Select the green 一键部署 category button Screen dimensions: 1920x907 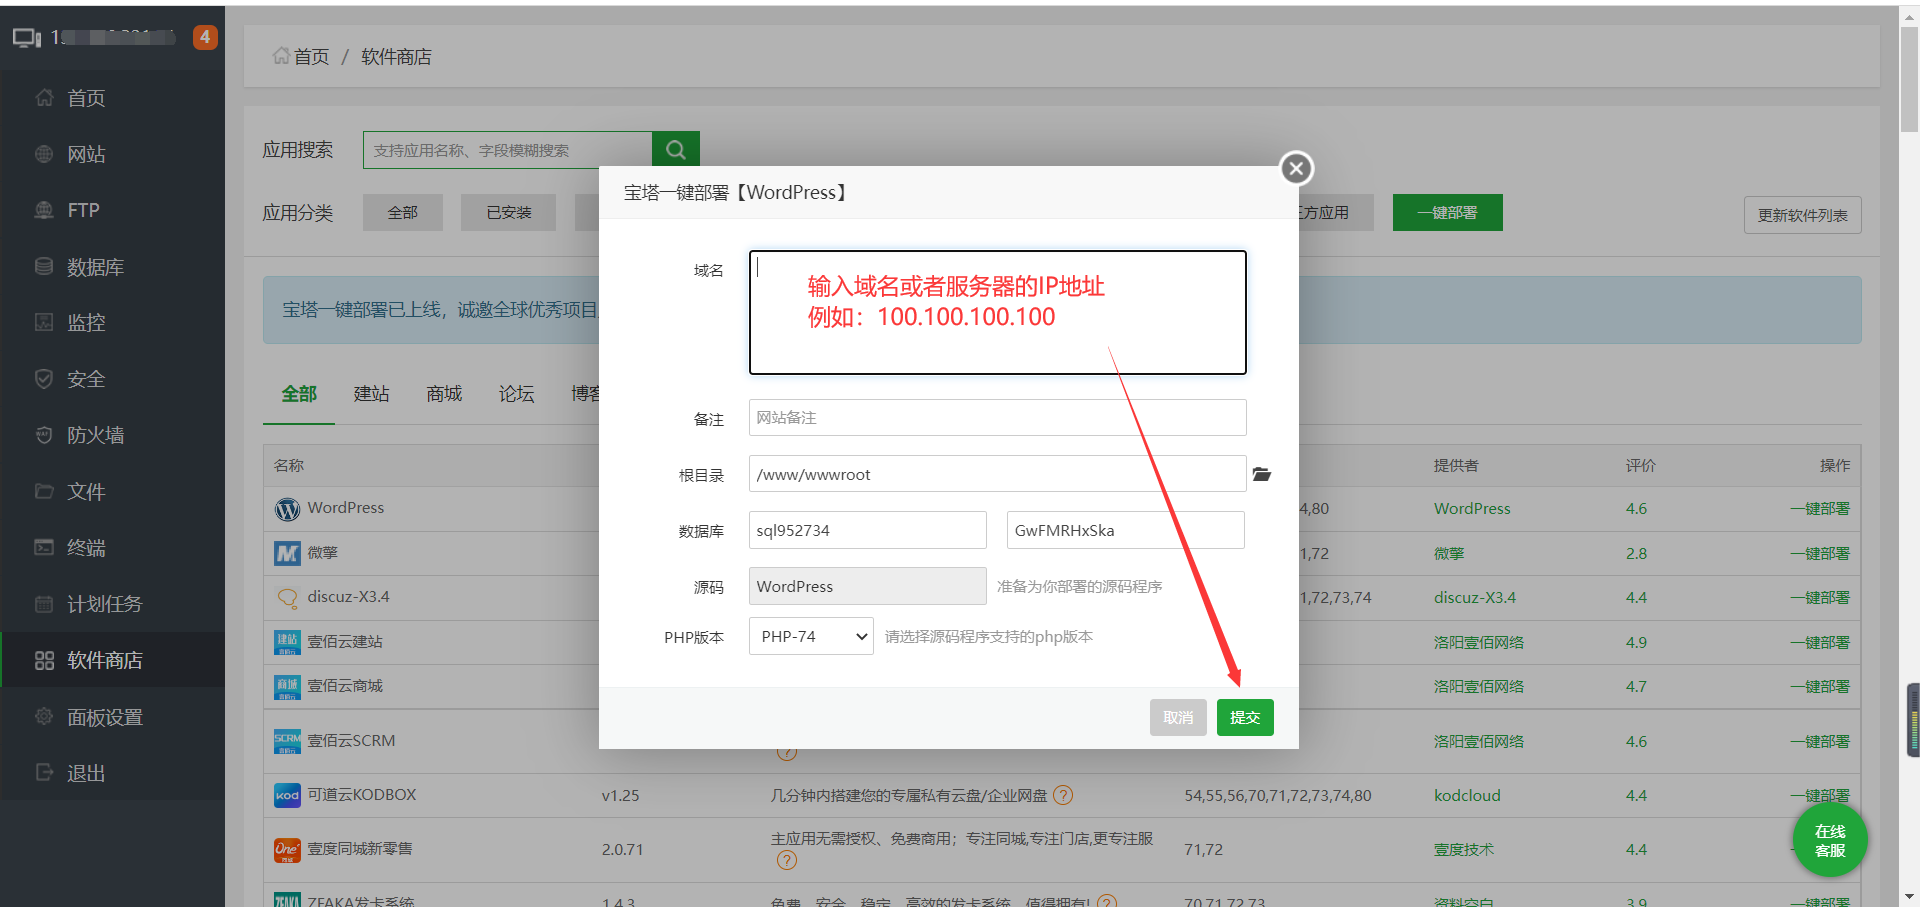point(1447,212)
